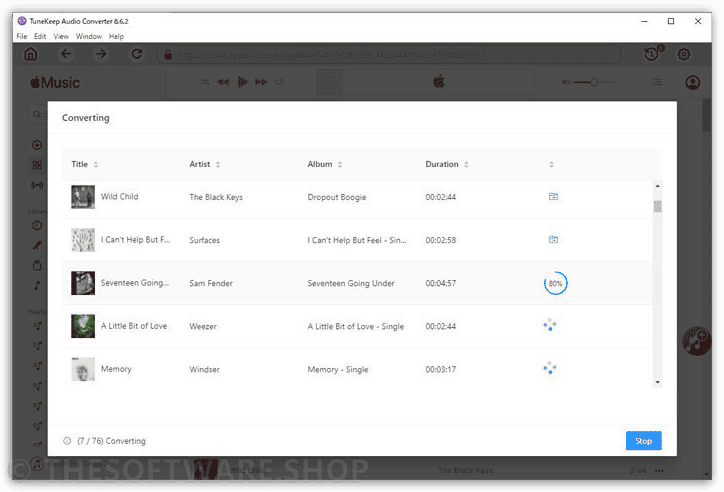Select Recently Added clock sidebar icon
This screenshot has width=724, height=492.
point(37,225)
